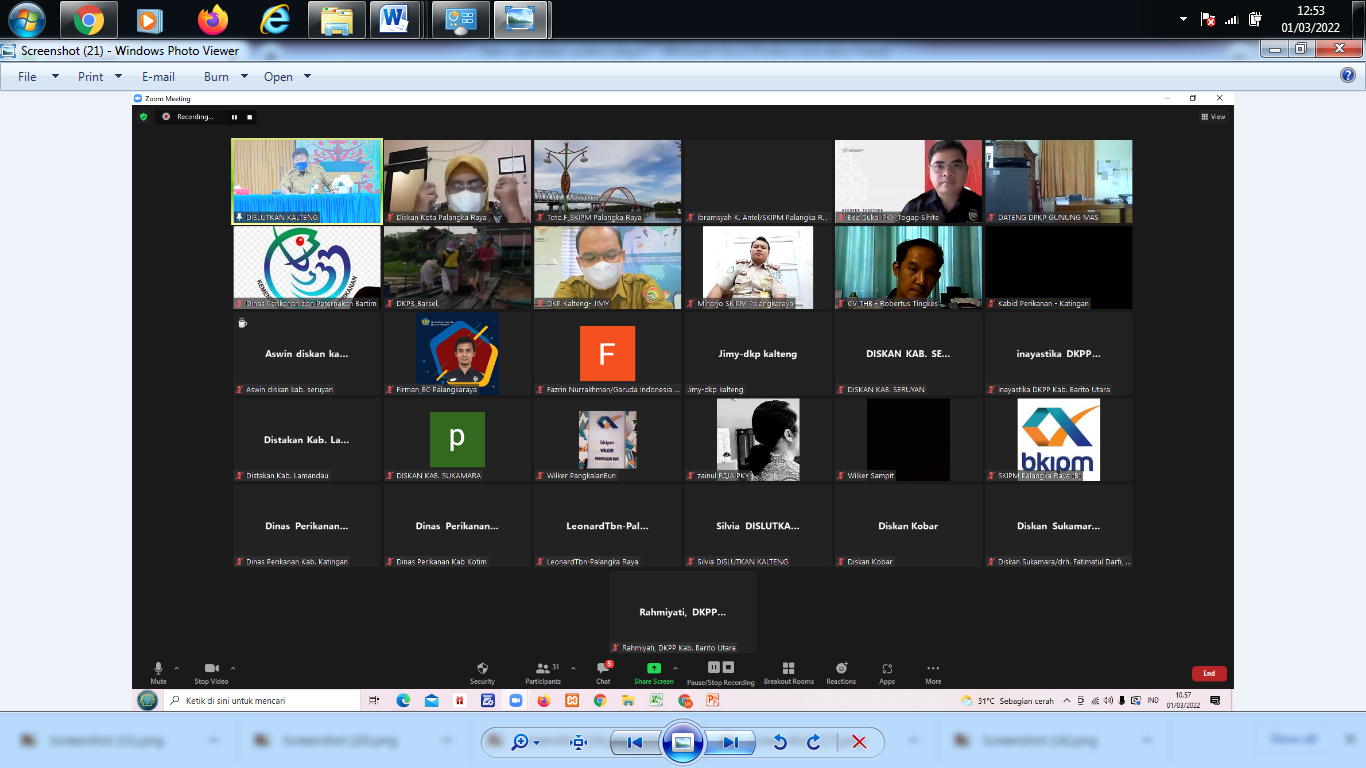Stop recording via the top square icon
Image resolution: width=1366 pixels, height=768 pixels.
(250, 117)
